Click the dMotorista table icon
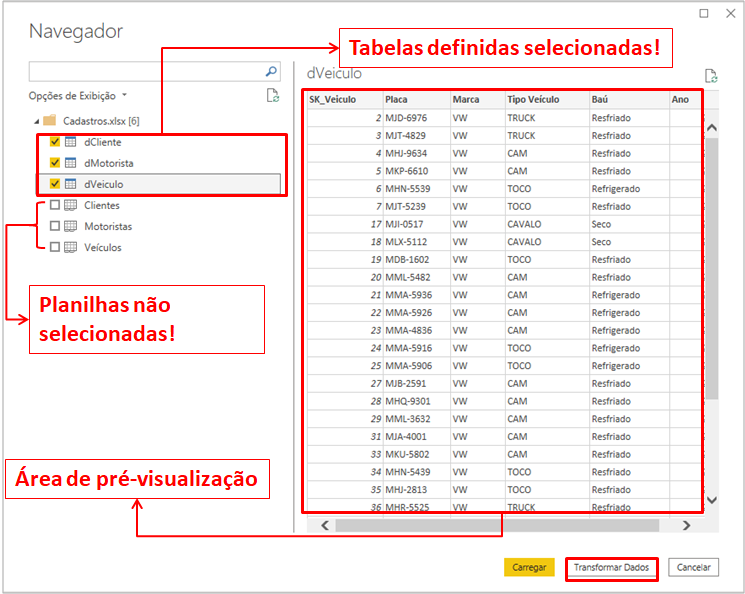Viewport: 745px width, 594px height. pos(71,163)
